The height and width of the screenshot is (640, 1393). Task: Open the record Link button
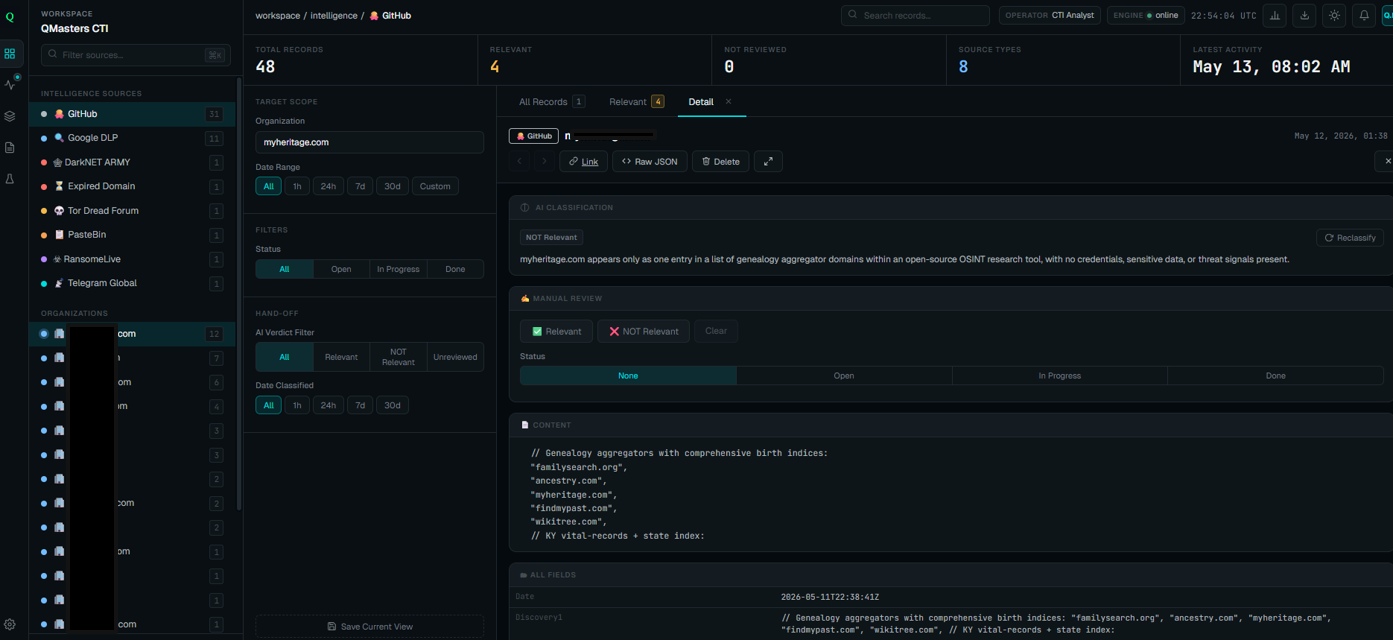point(583,161)
